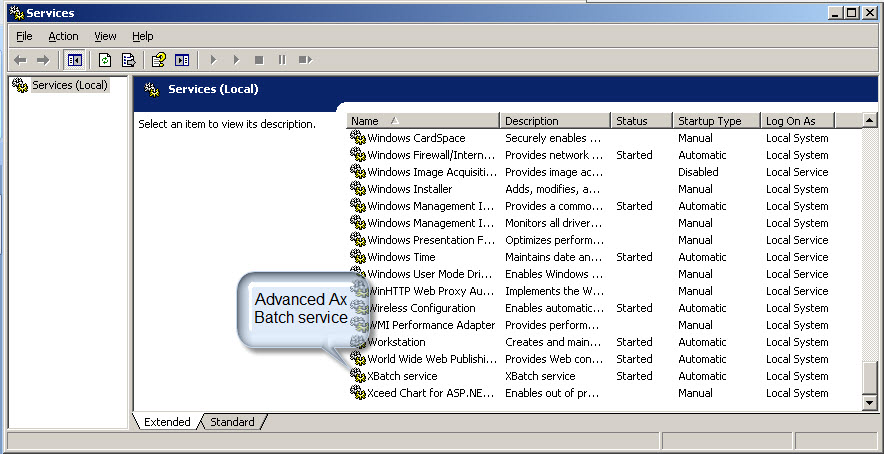Click the Refresh toolbar icon
The height and width of the screenshot is (454, 884).
click(104, 60)
